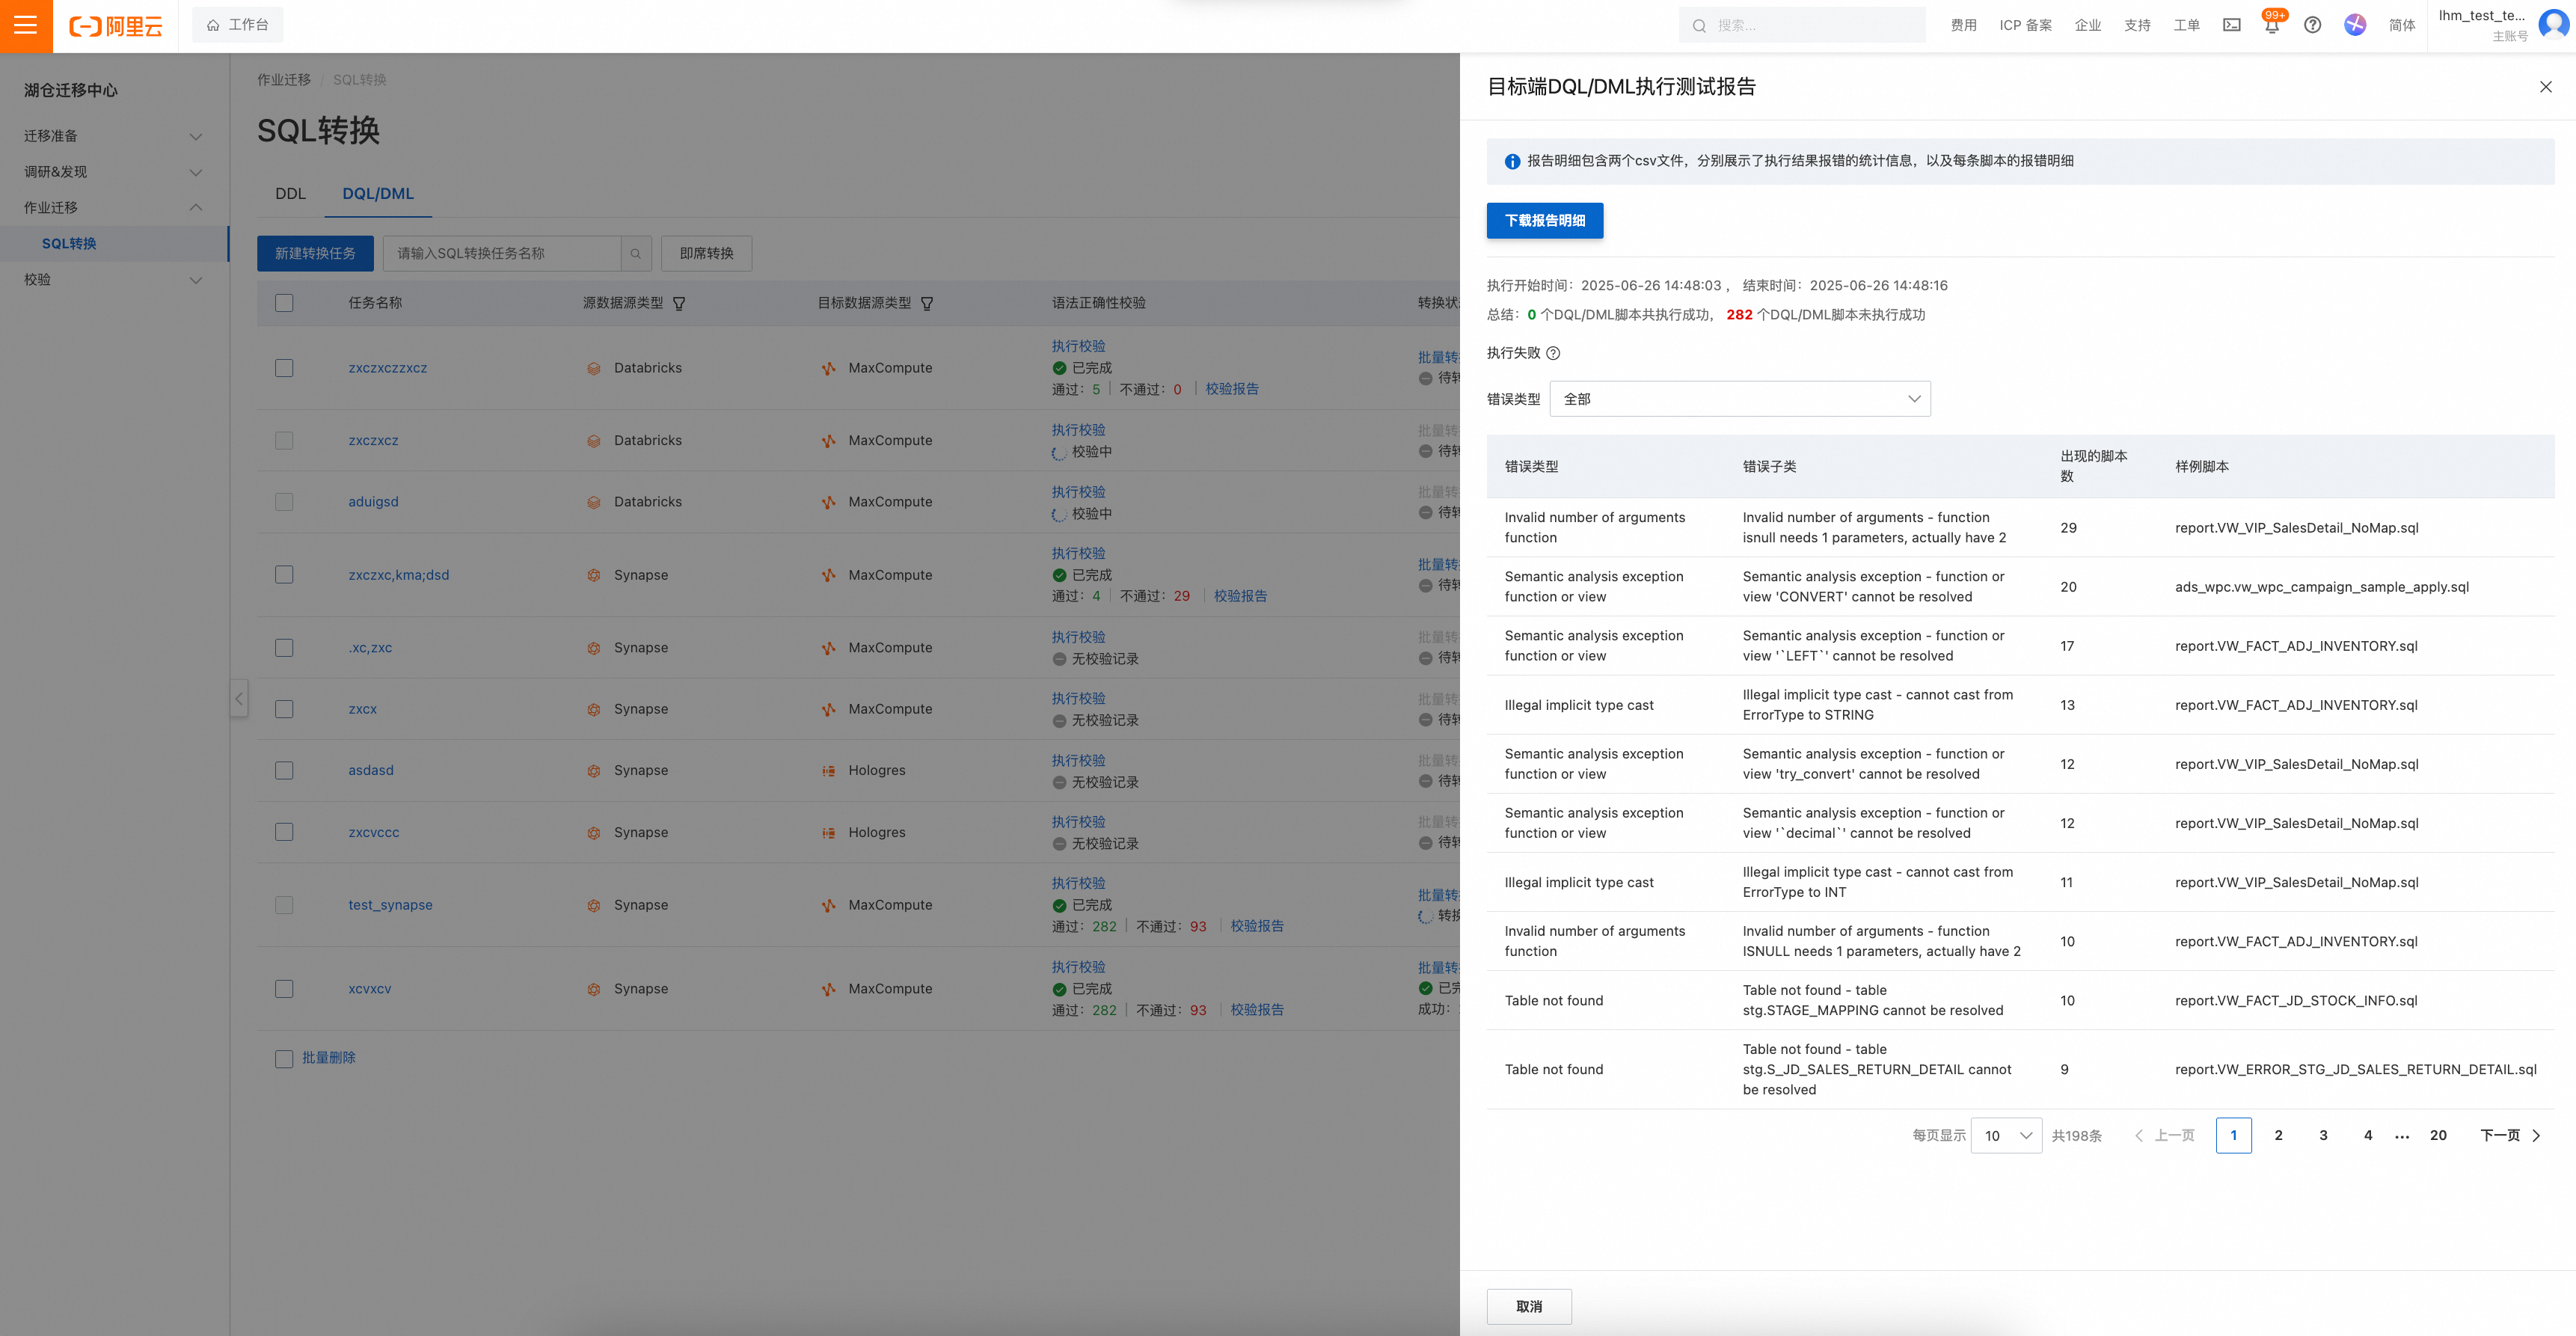Click the Synapse icon in test_synapse row
This screenshot has height=1336, width=2576.
pos(594,906)
